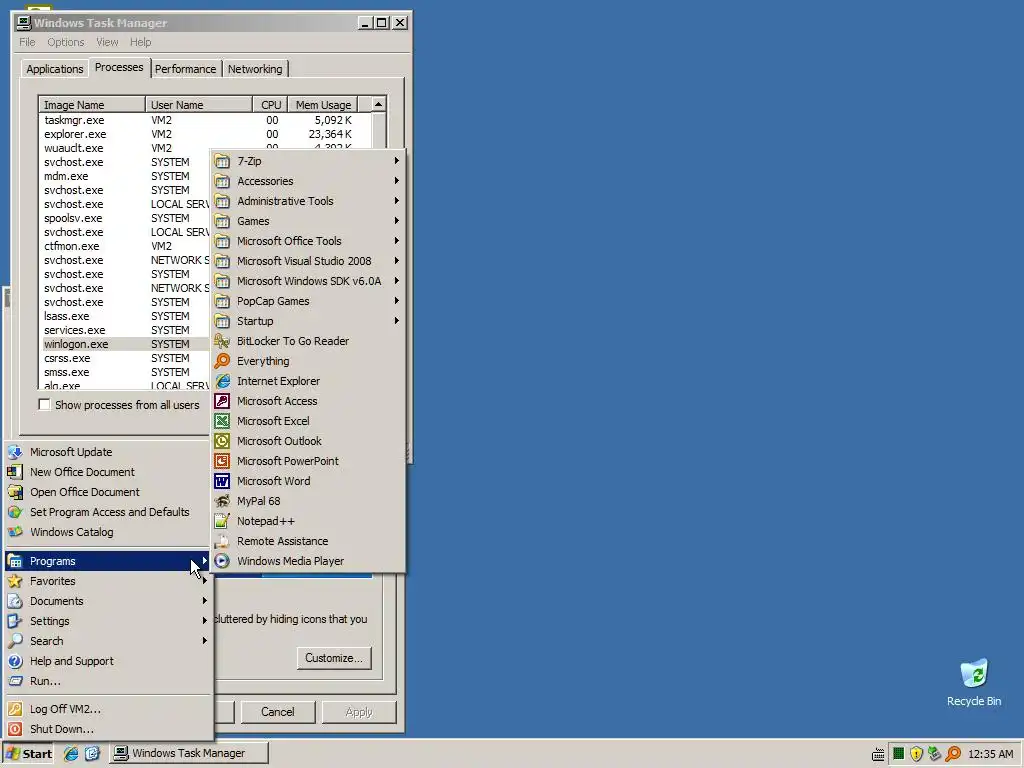Viewport: 1024px width, 768px height.
Task: Open the 7-Zip folder icon
Action: (223, 161)
